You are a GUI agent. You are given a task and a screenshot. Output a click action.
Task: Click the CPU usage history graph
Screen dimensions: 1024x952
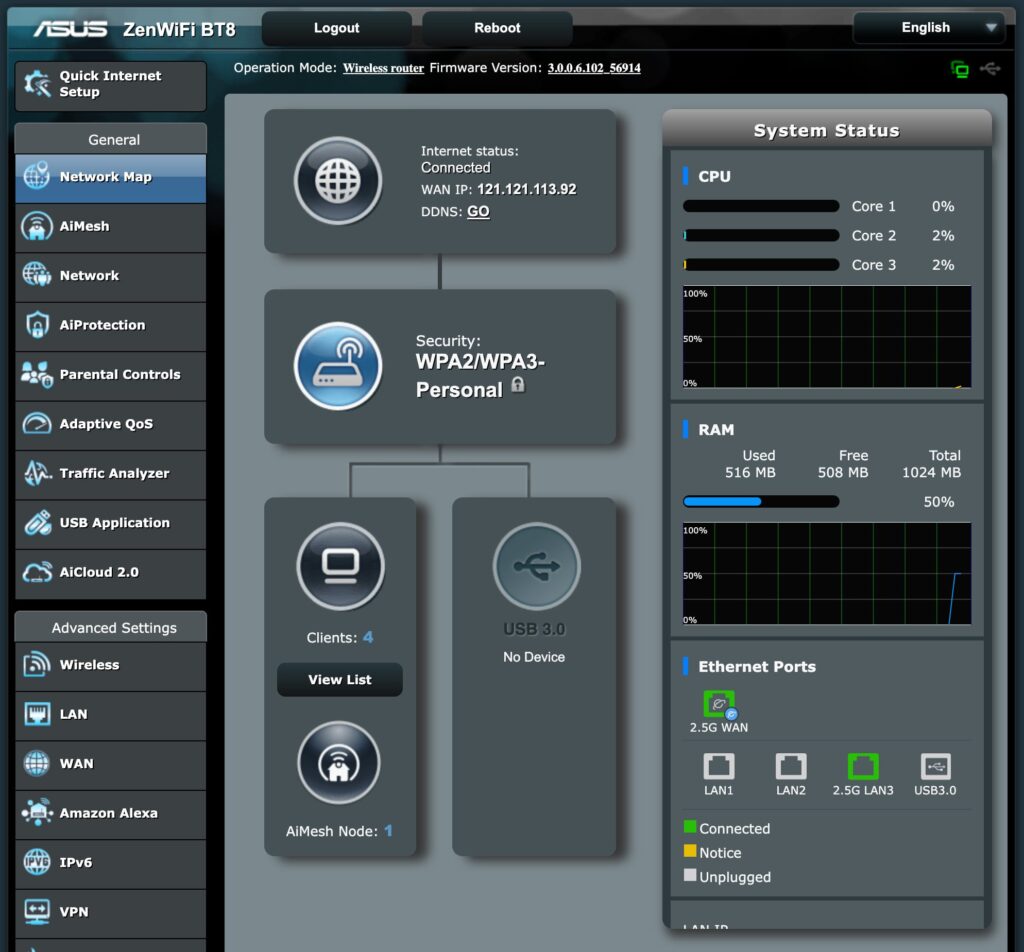827,337
